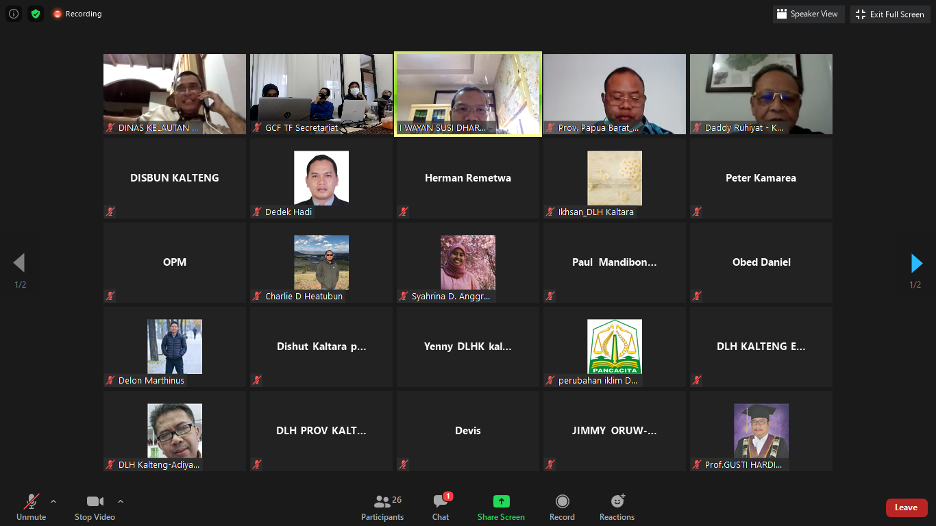936x526 pixels.
Task: Expand video options arrow next to Stop Video
Action: click(x=120, y=501)
